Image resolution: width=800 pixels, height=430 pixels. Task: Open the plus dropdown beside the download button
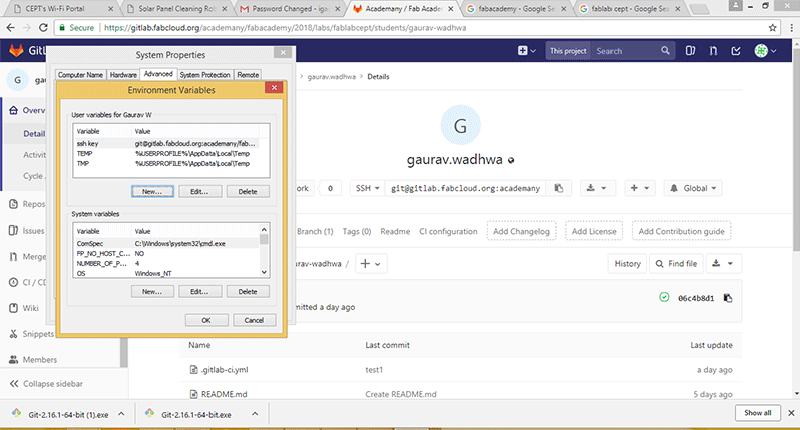pyautogui.click(x=639, y=188)
